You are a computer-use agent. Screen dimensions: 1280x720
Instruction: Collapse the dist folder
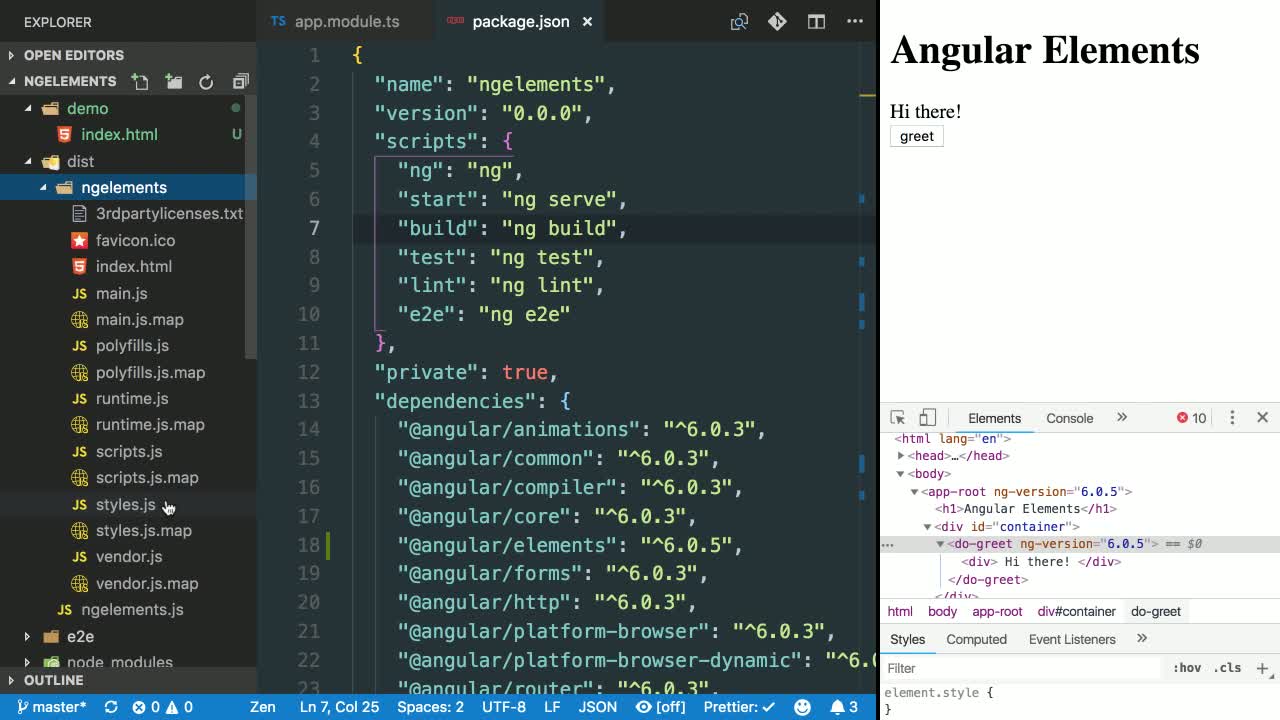tap(80, 161)
